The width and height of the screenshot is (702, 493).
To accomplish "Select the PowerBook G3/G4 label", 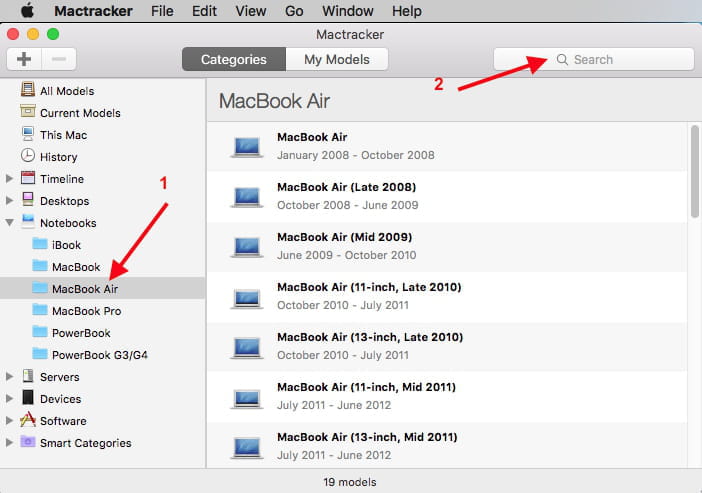I will [100, 355].
